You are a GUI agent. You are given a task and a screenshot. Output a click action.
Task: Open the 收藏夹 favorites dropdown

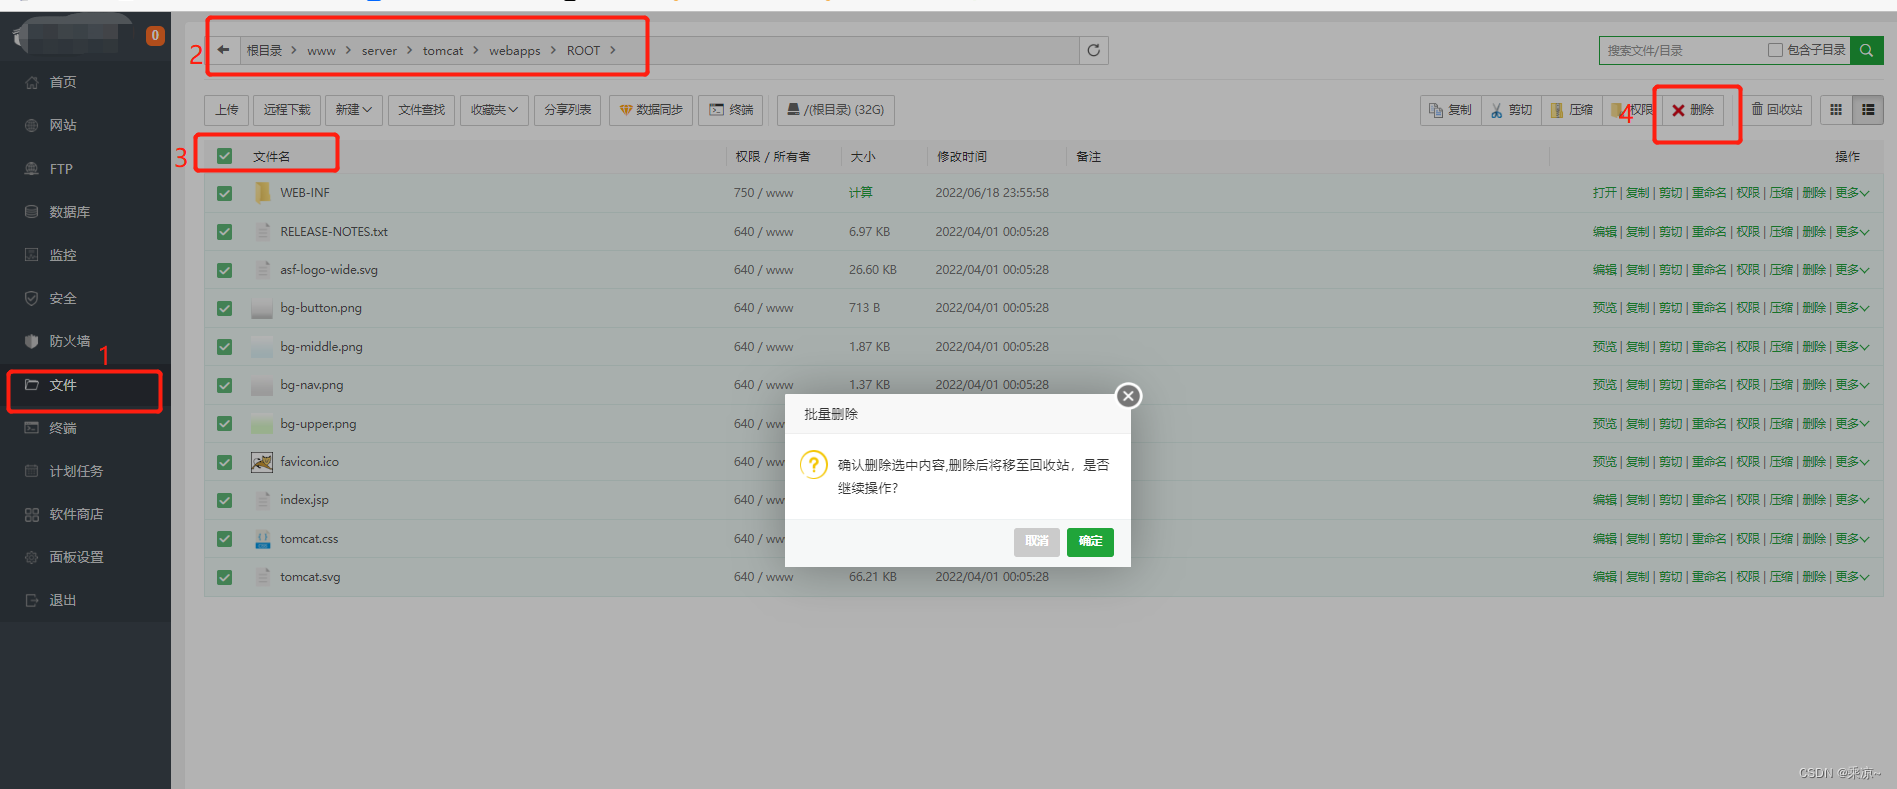pyautogui.click(x=495, y=110)
